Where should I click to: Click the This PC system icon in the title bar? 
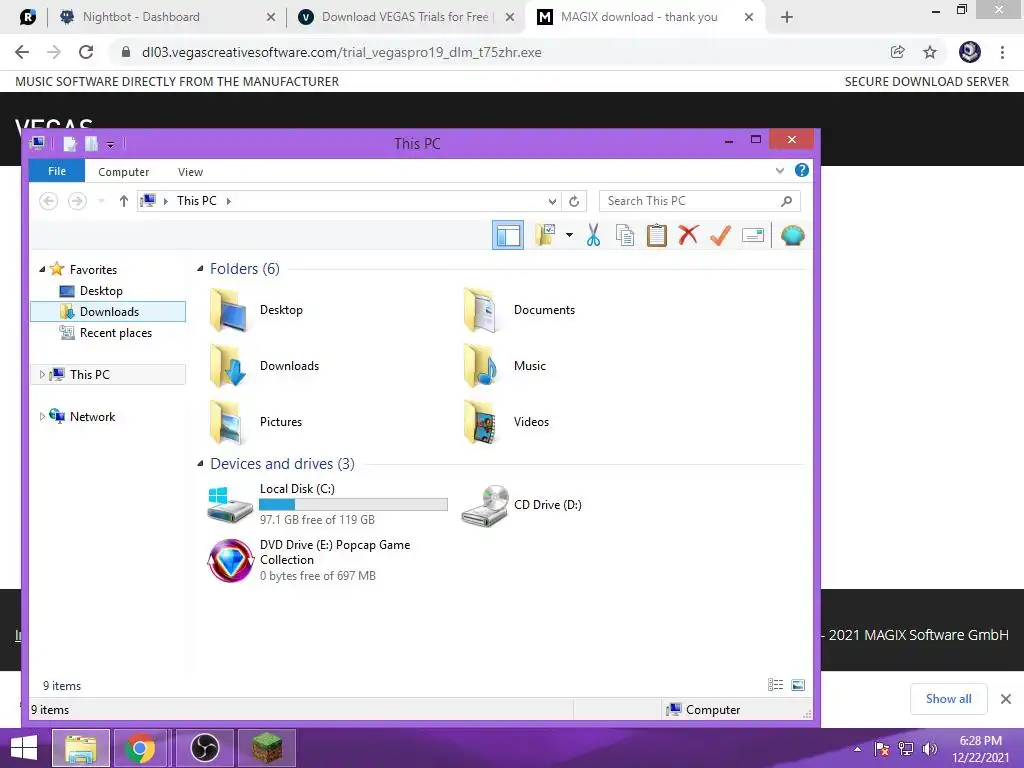pyautogui.click(x=37, y=143)
